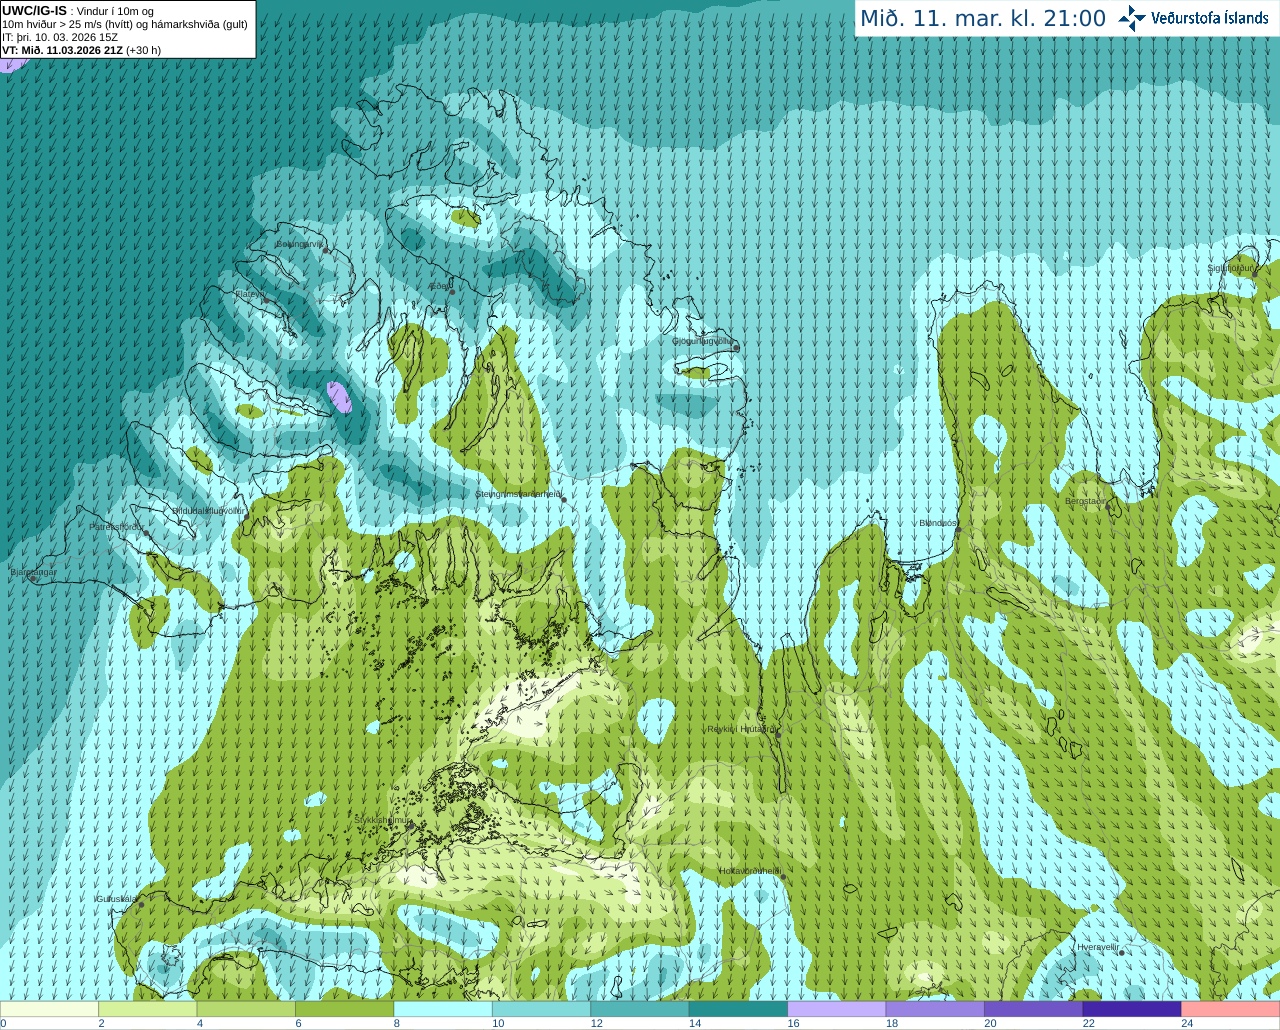The height and width of the screenshot is (1030, 1280).
Task: Click the Blönduós station label
Action: (938, 524)
